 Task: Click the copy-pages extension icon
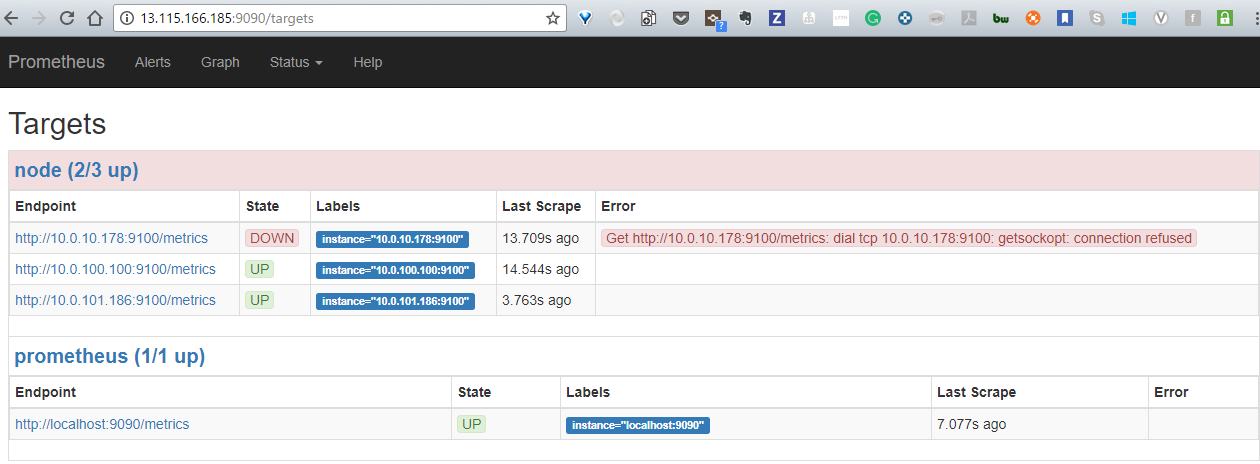tap(649, 18)
